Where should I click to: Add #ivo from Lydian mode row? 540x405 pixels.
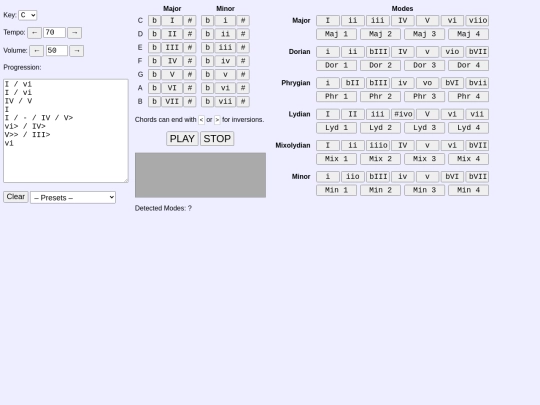coord(403,114)
